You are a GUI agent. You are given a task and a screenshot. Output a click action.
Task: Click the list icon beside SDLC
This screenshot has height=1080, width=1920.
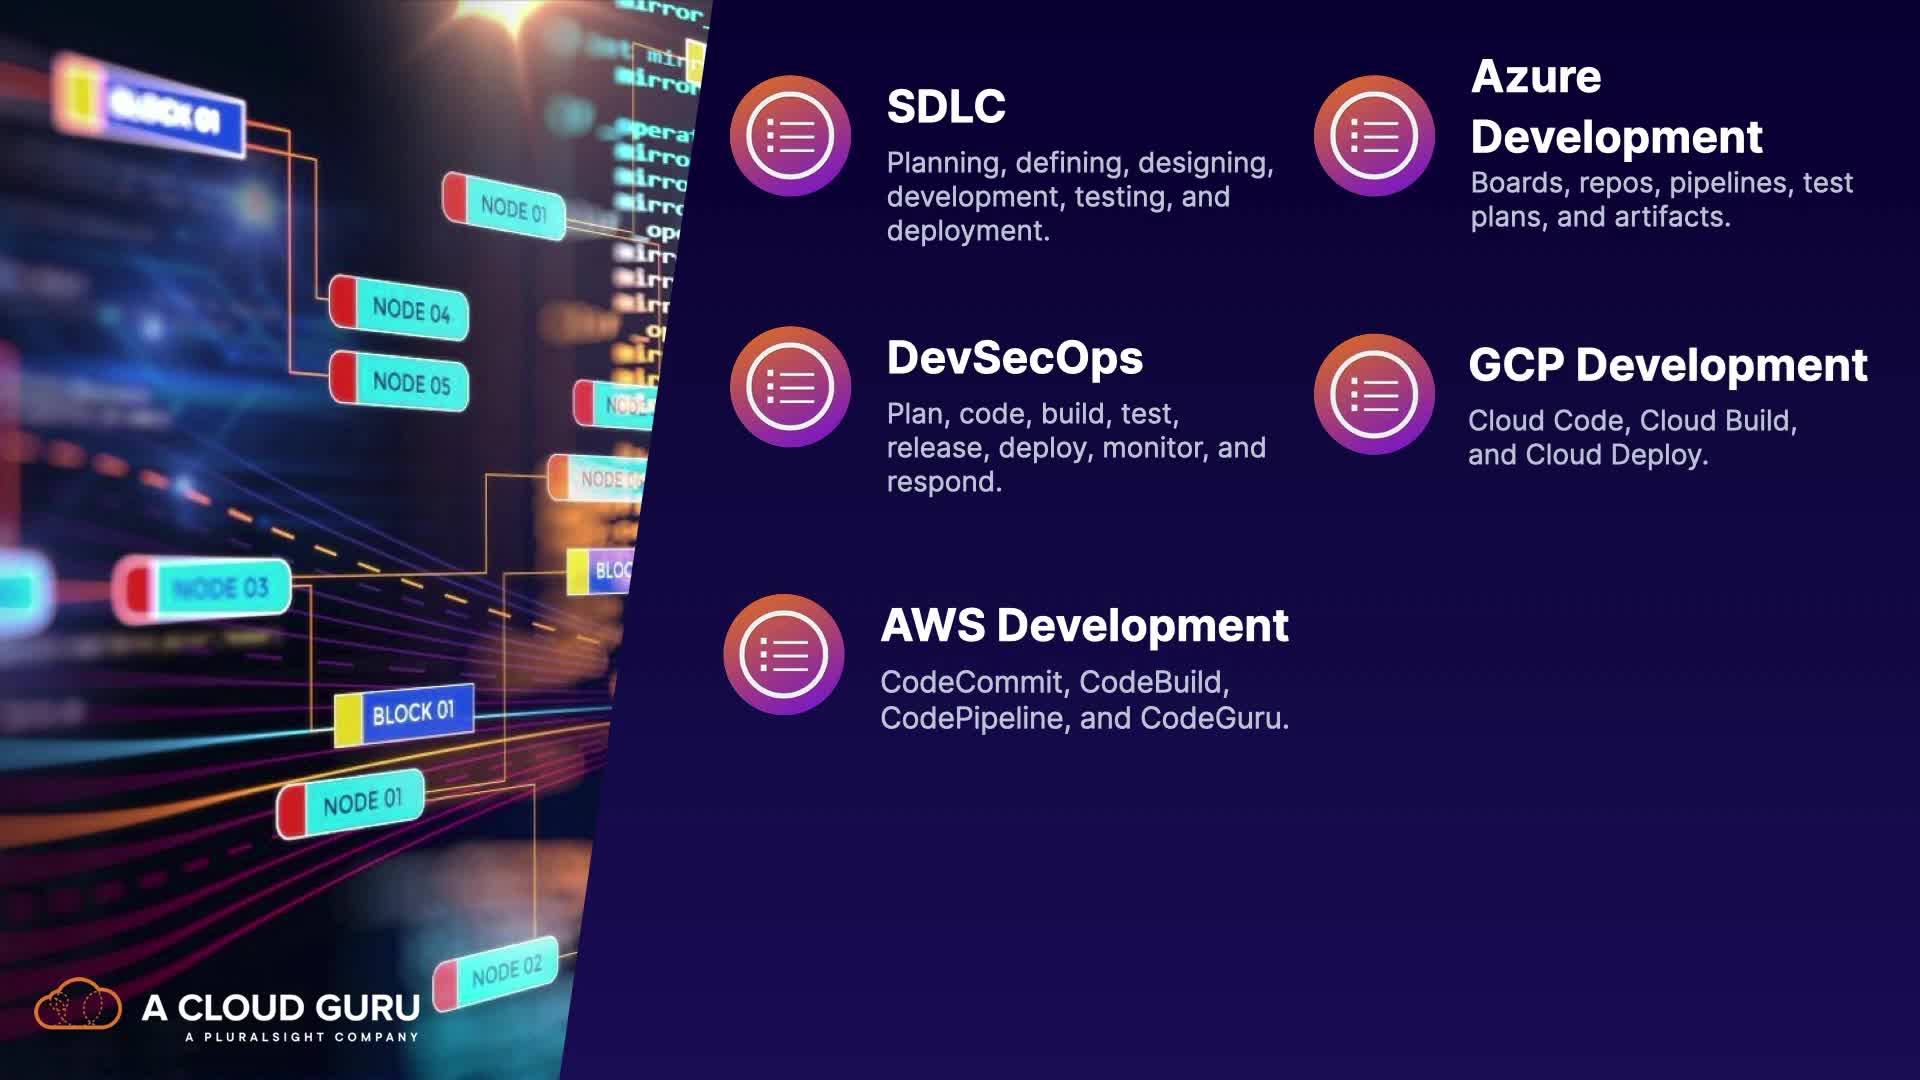[x=790, y=136]
